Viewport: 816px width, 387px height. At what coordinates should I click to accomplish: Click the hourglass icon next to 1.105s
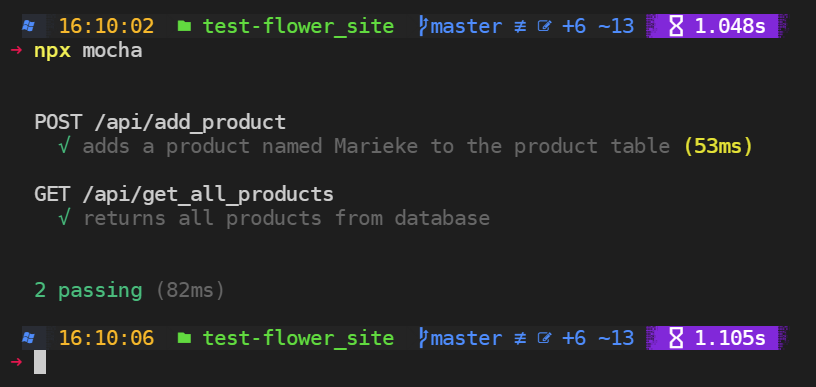[x=675, y=338]
